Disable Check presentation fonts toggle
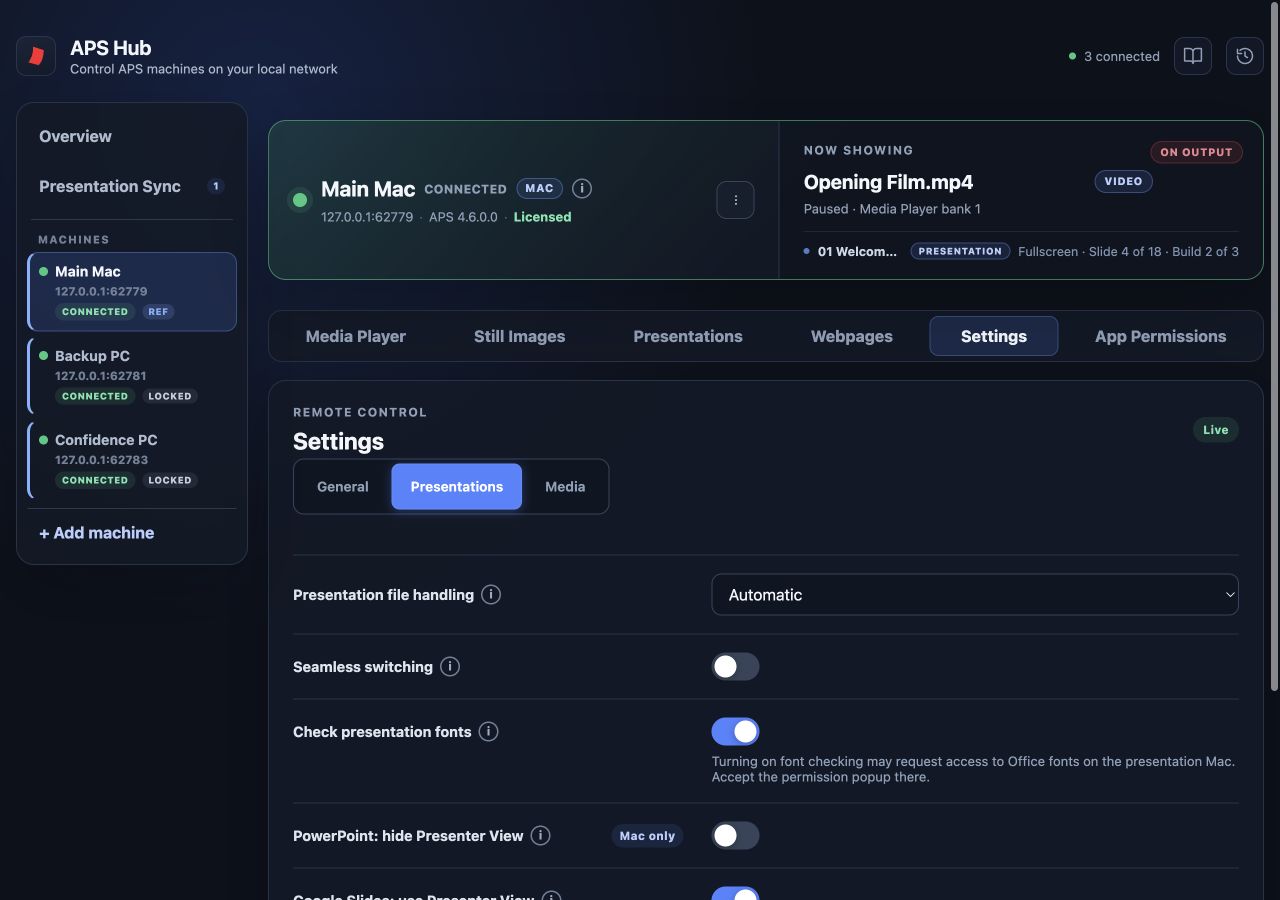 pyautogui.click(x=735, y=731)
